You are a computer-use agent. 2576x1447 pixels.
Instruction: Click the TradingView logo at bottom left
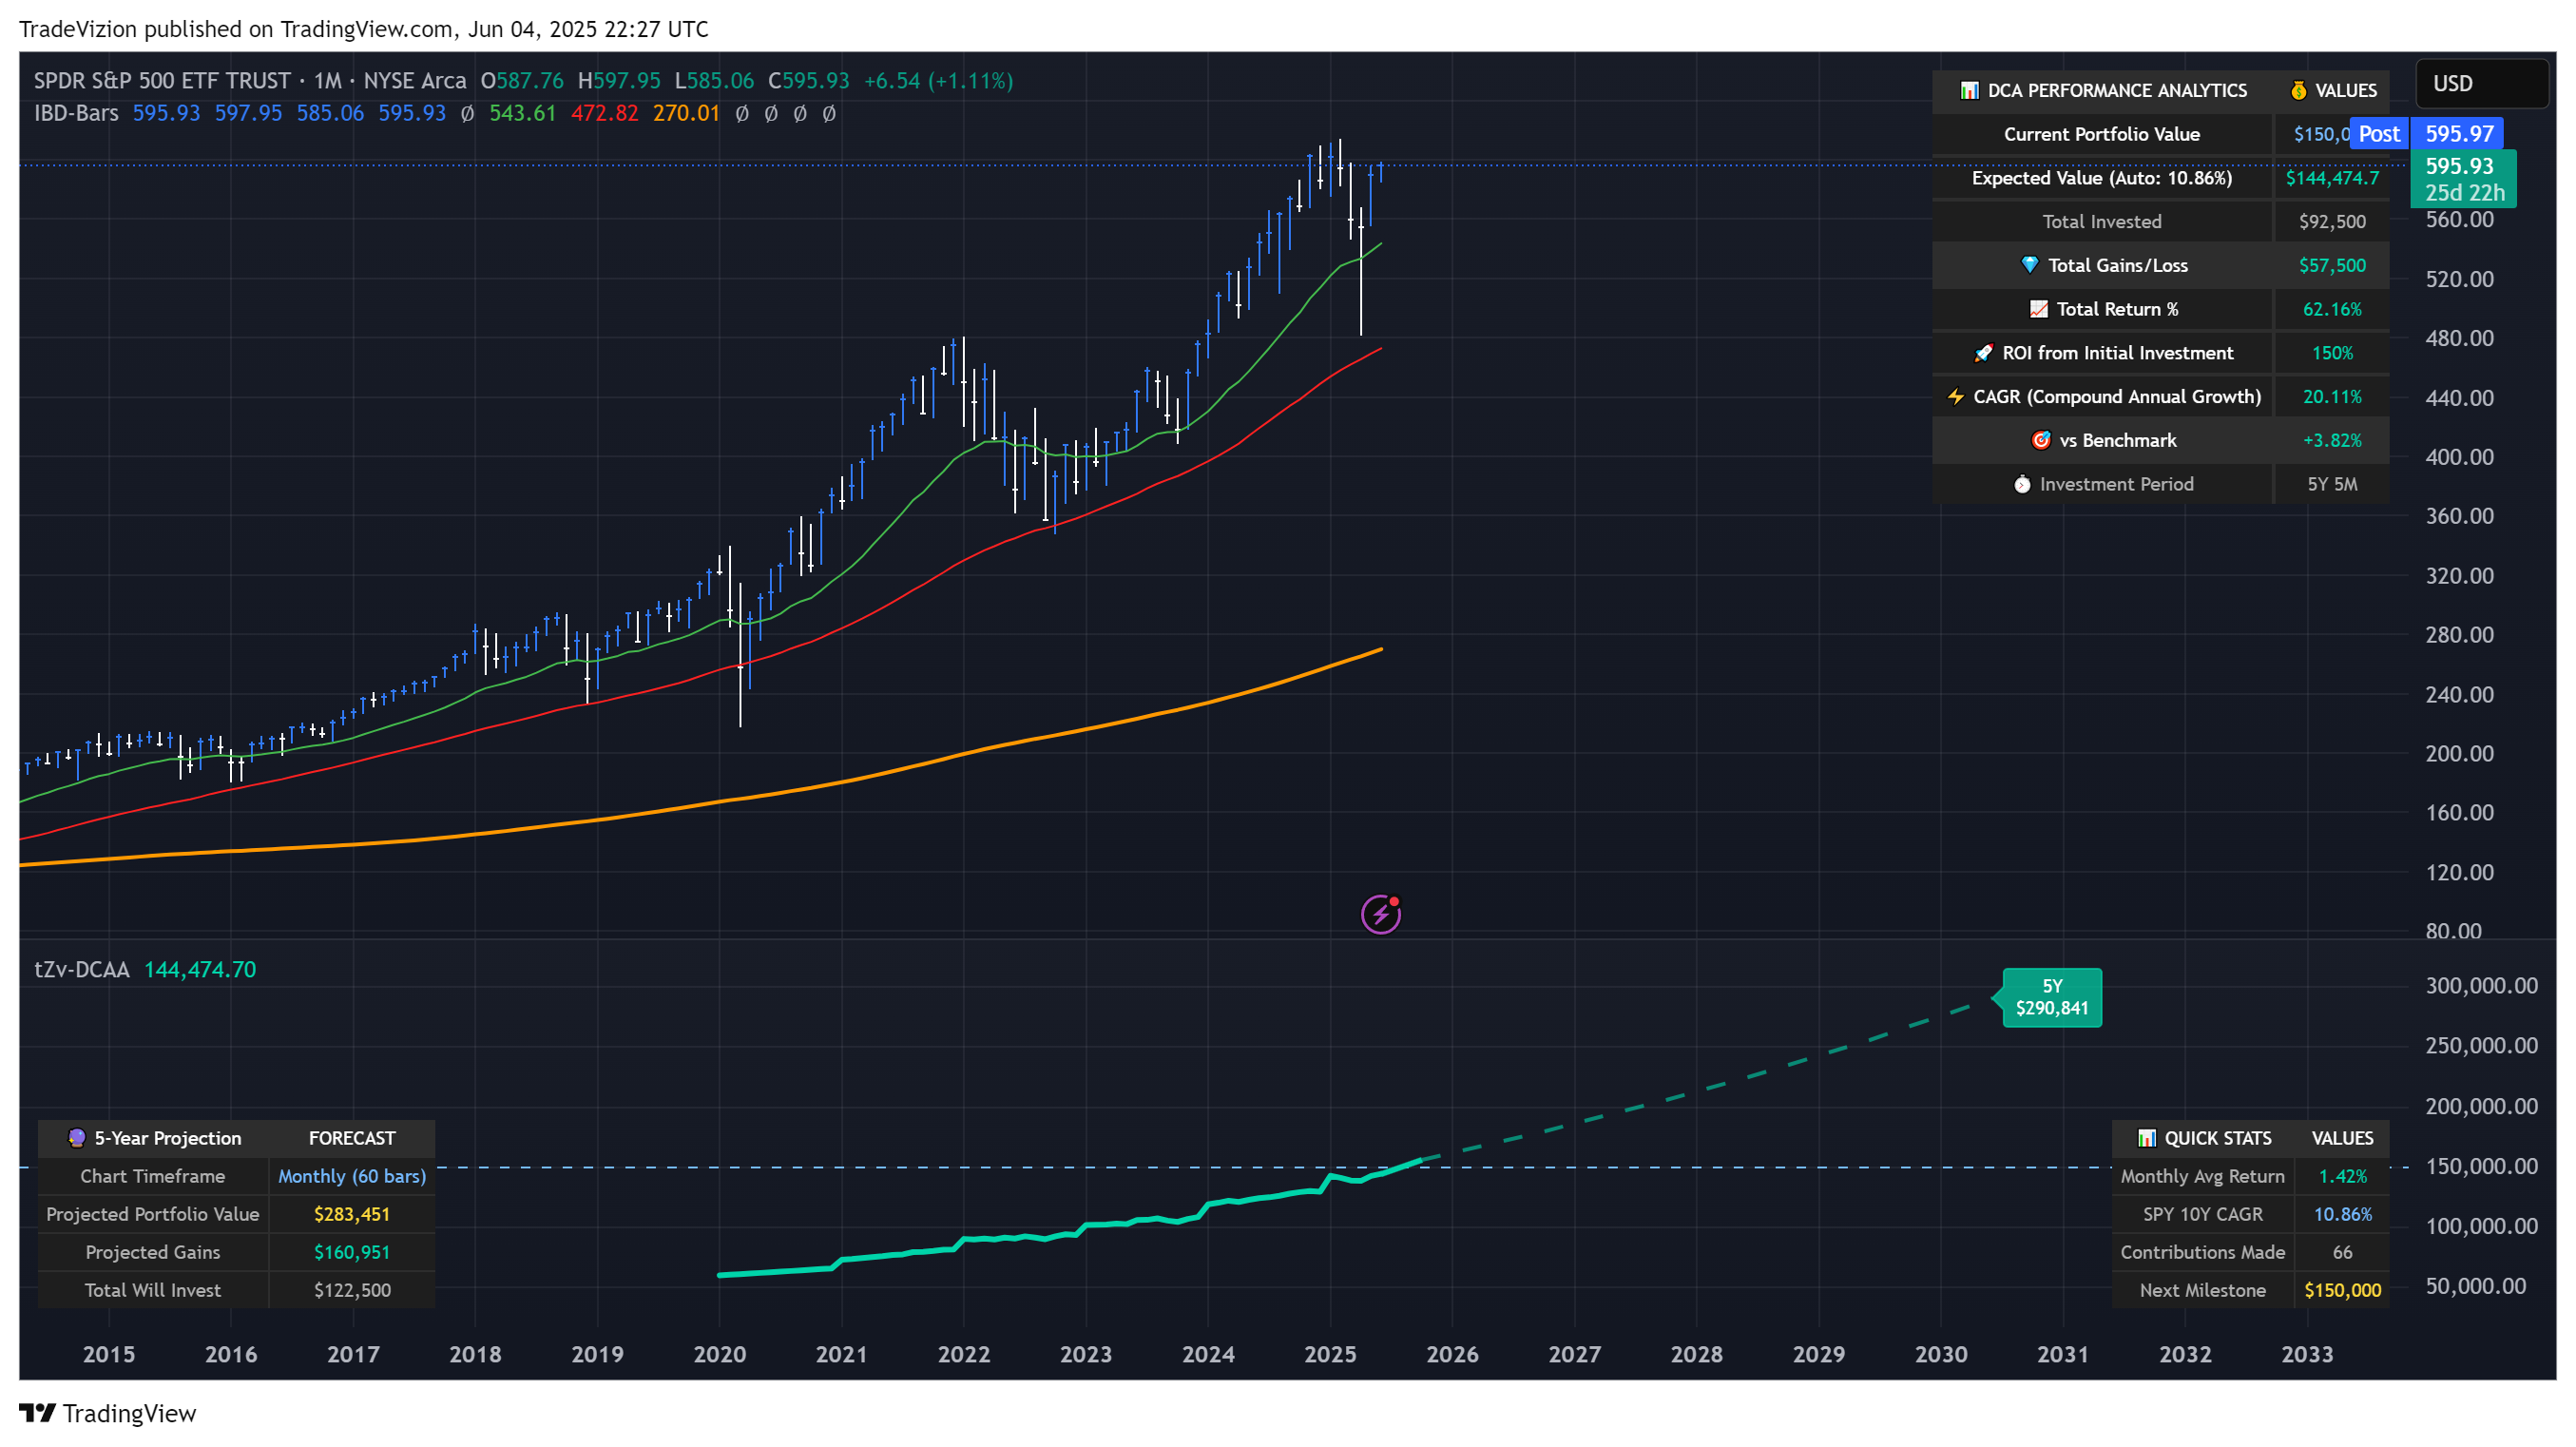point(37,1413)
